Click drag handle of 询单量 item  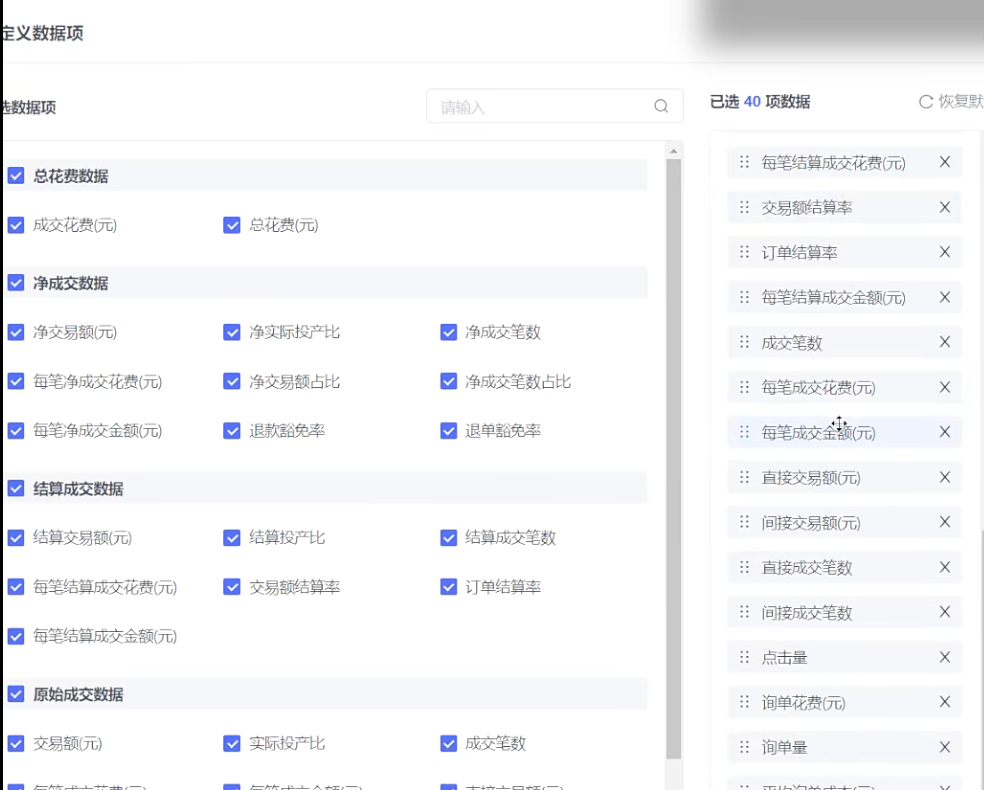click(x=744, y=747)
